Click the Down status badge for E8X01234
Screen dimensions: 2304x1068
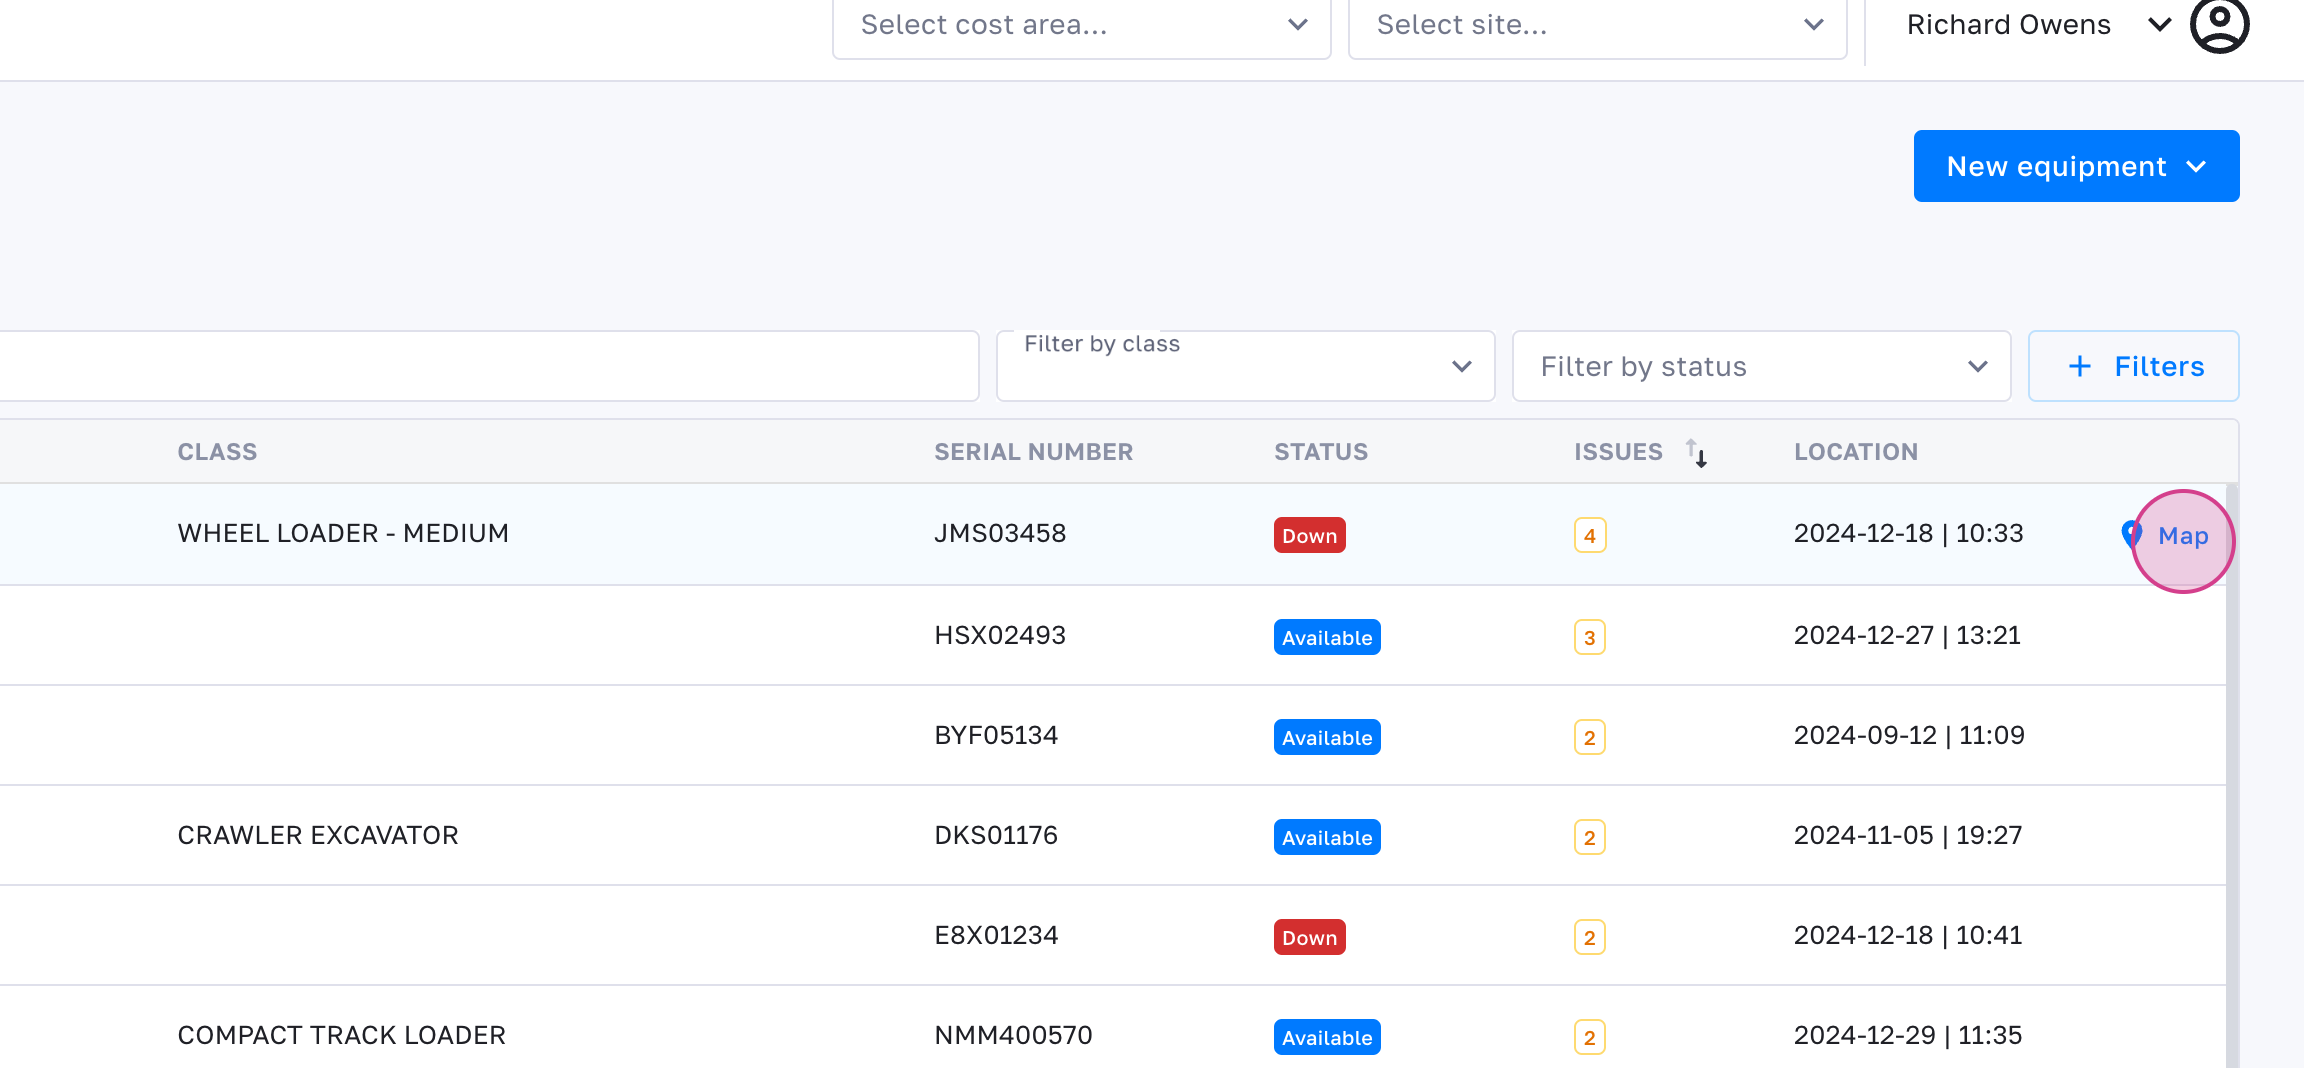[x=1309, y=937]
